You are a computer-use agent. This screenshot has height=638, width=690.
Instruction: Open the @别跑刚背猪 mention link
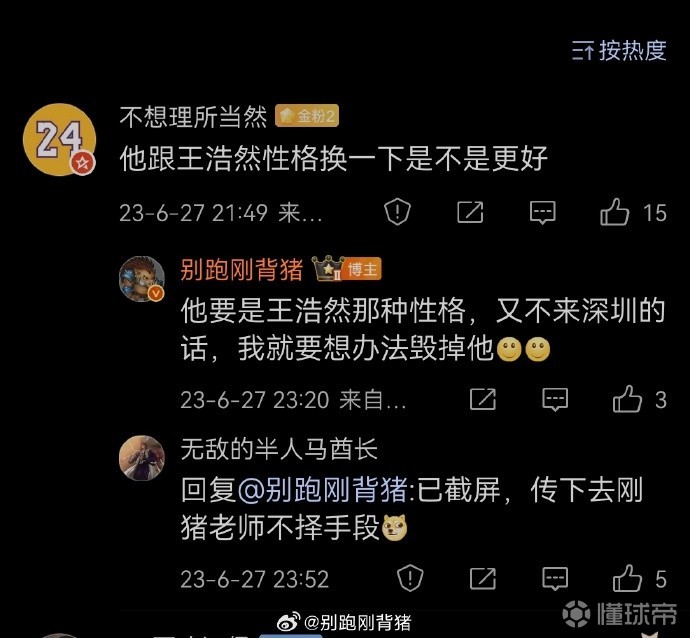click(x=323, y=490)
